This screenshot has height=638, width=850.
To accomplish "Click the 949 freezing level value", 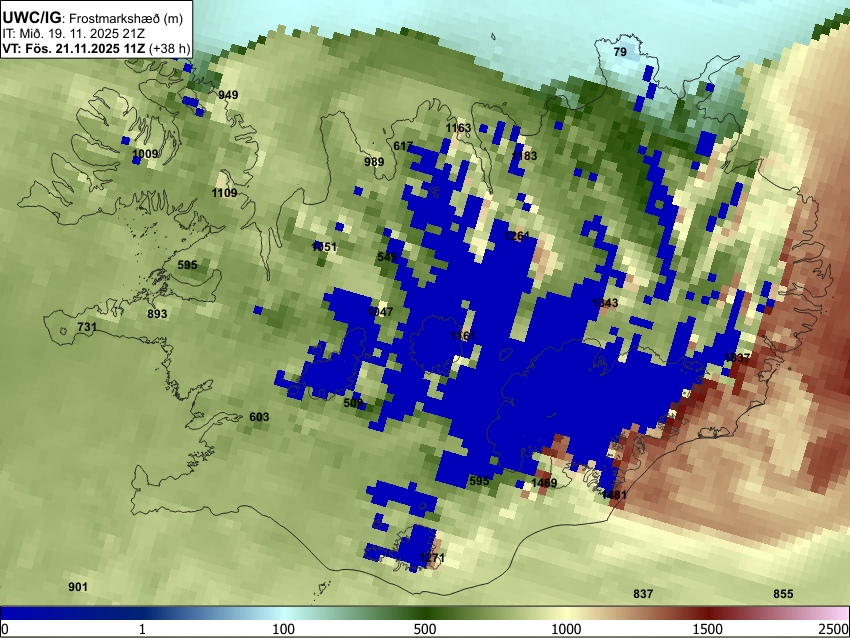I will point(228,95).
